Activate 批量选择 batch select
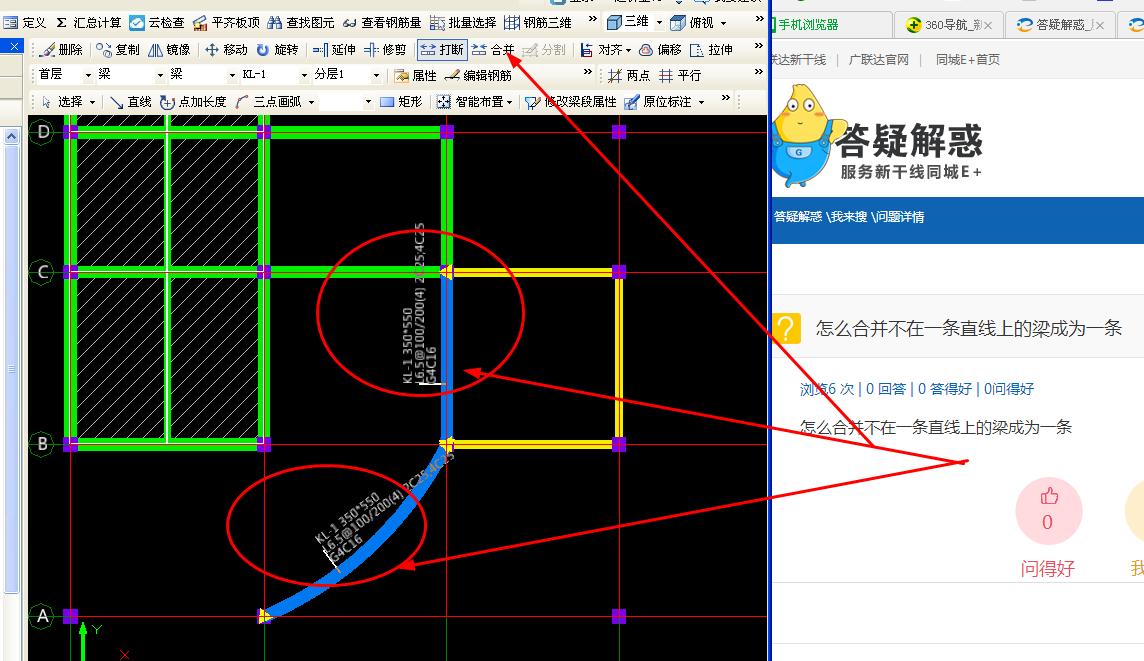1144x661 pixels. pyautogui.click(x=463, y=23)
